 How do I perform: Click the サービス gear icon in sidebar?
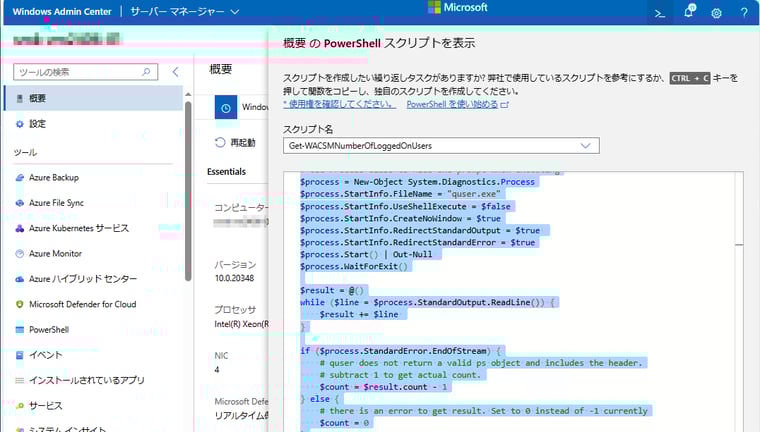point(19,406)
